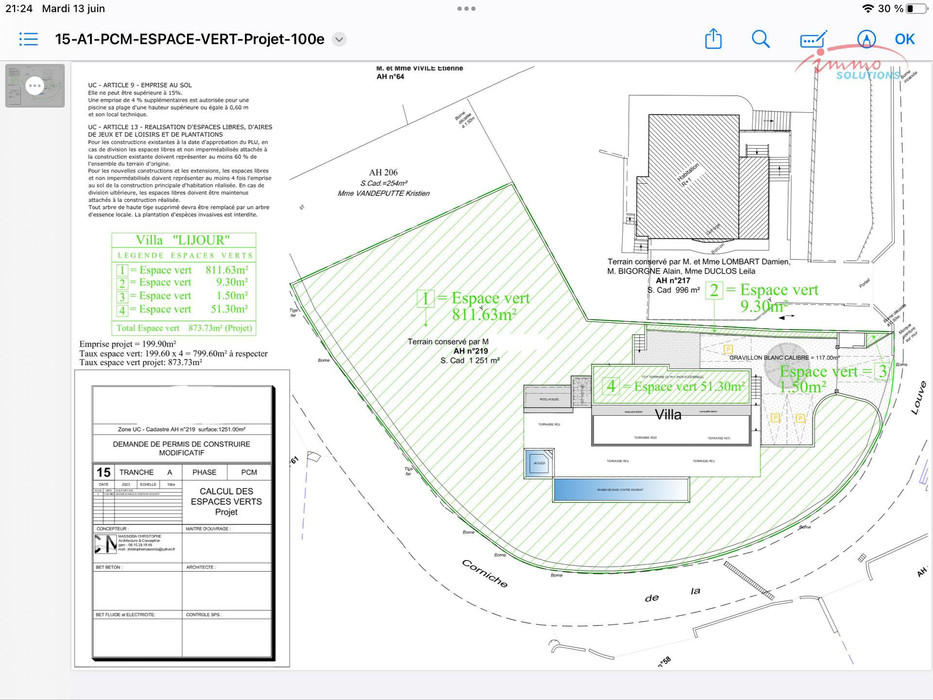Tap the magnifier search icon

(761, 39)
